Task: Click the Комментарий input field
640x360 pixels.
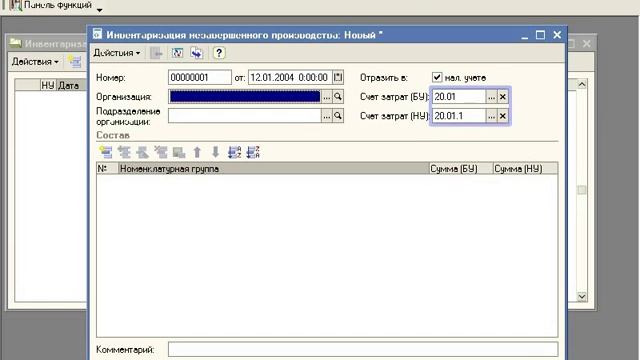Action: [x=363, y=349]
